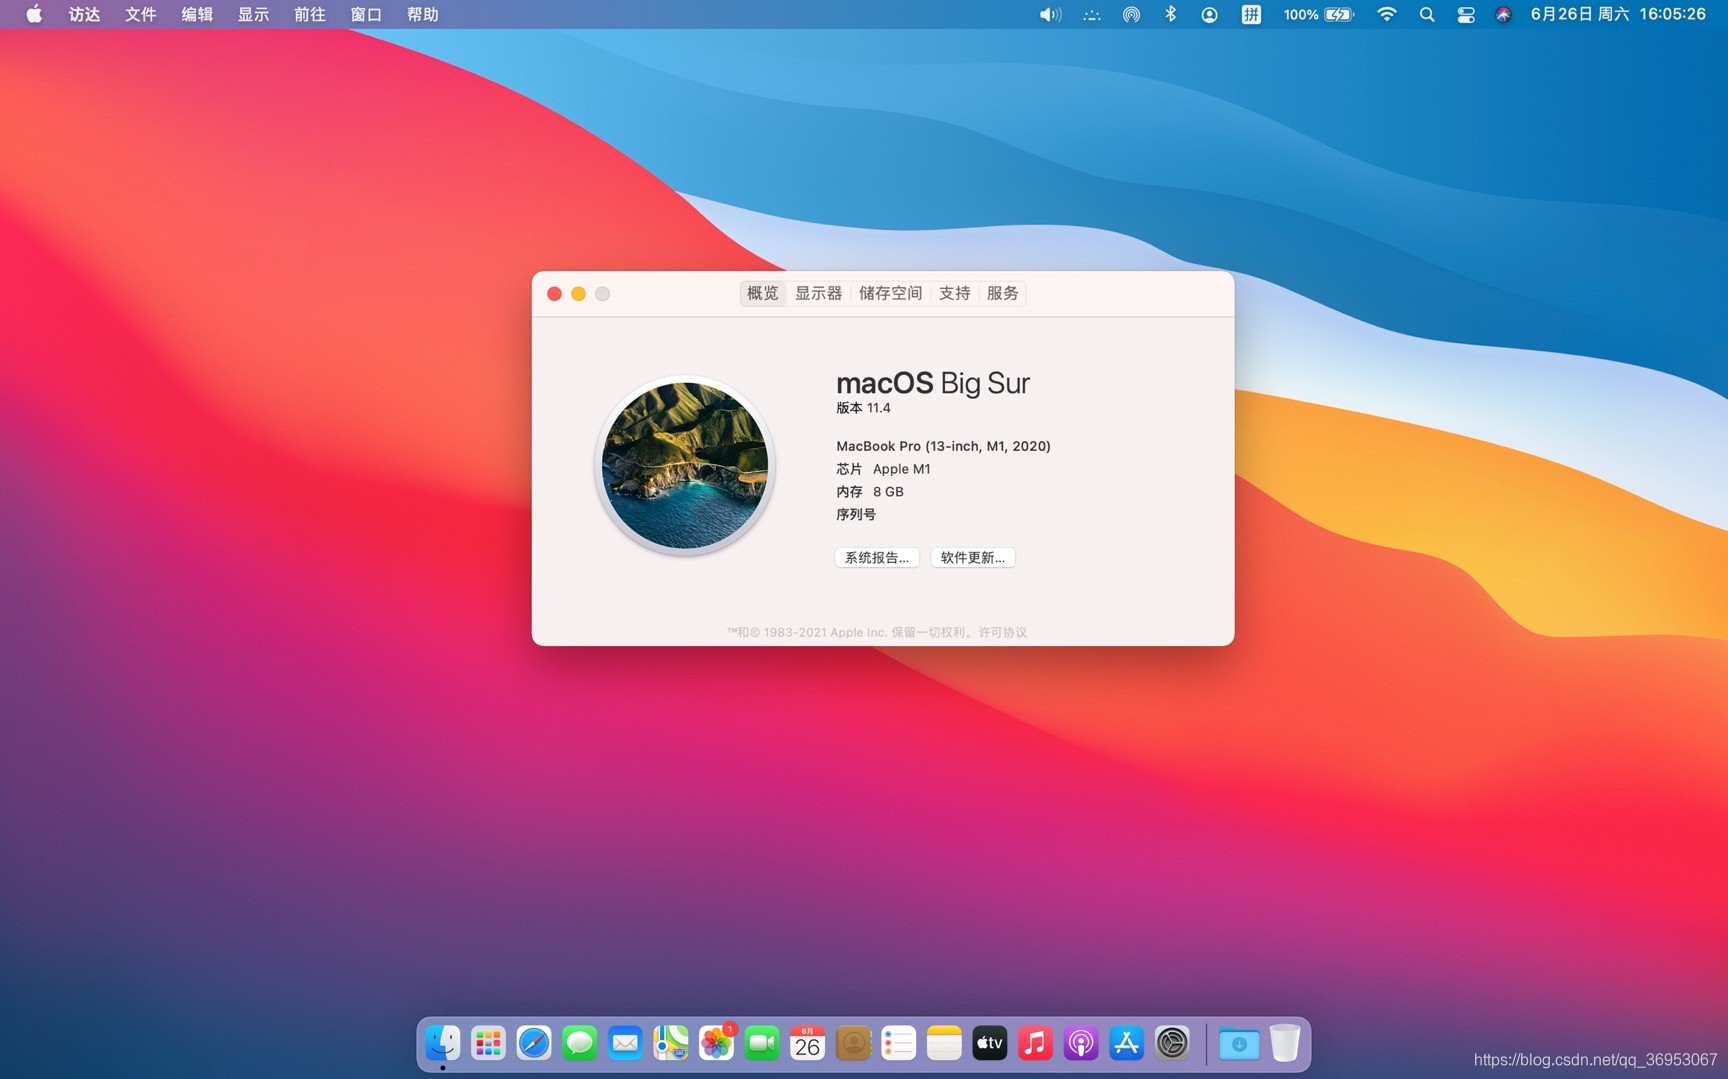Click the battery 100% indicator
This screenshot has width=1728, height=1079.
(1318, 14)
